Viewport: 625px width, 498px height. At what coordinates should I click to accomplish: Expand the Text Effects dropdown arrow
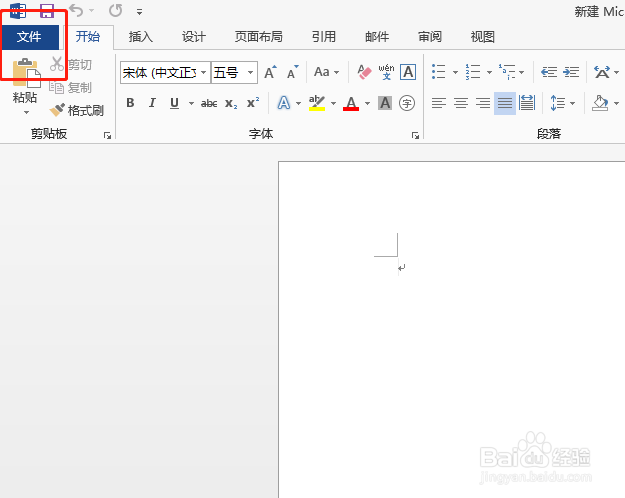(x=298, y=104)
